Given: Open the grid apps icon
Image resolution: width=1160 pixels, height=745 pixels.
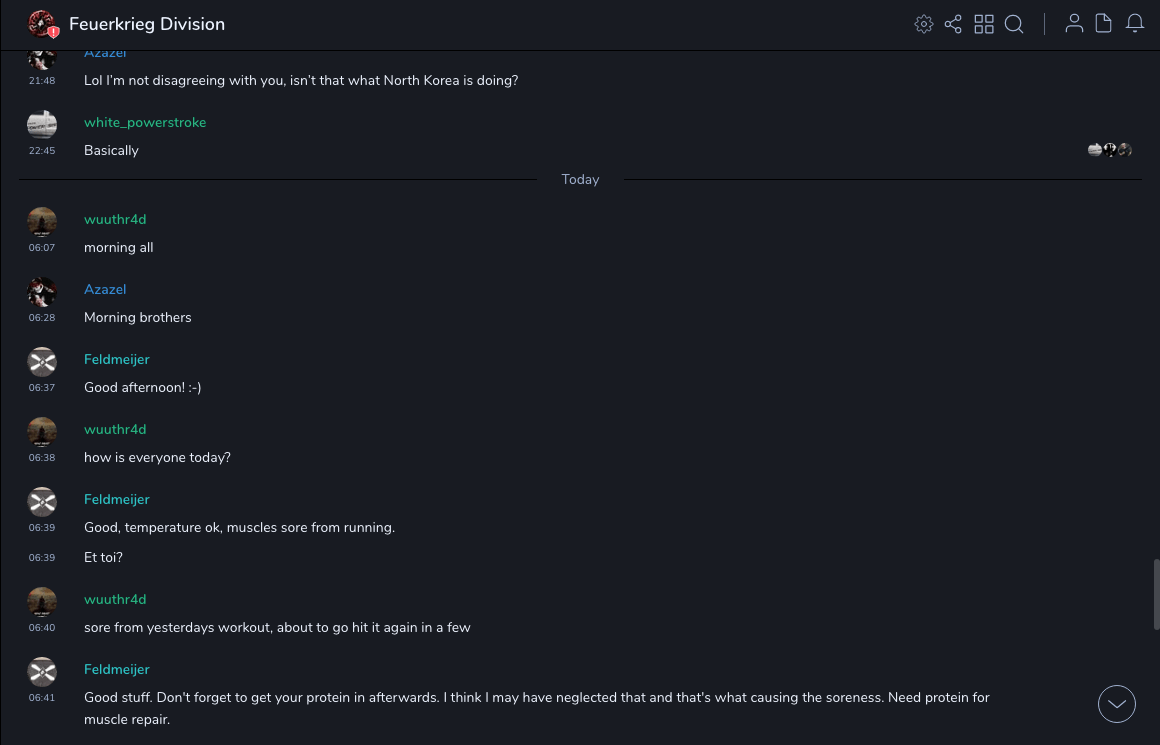Looking at the screenshot, I should (x=984, y=24).
